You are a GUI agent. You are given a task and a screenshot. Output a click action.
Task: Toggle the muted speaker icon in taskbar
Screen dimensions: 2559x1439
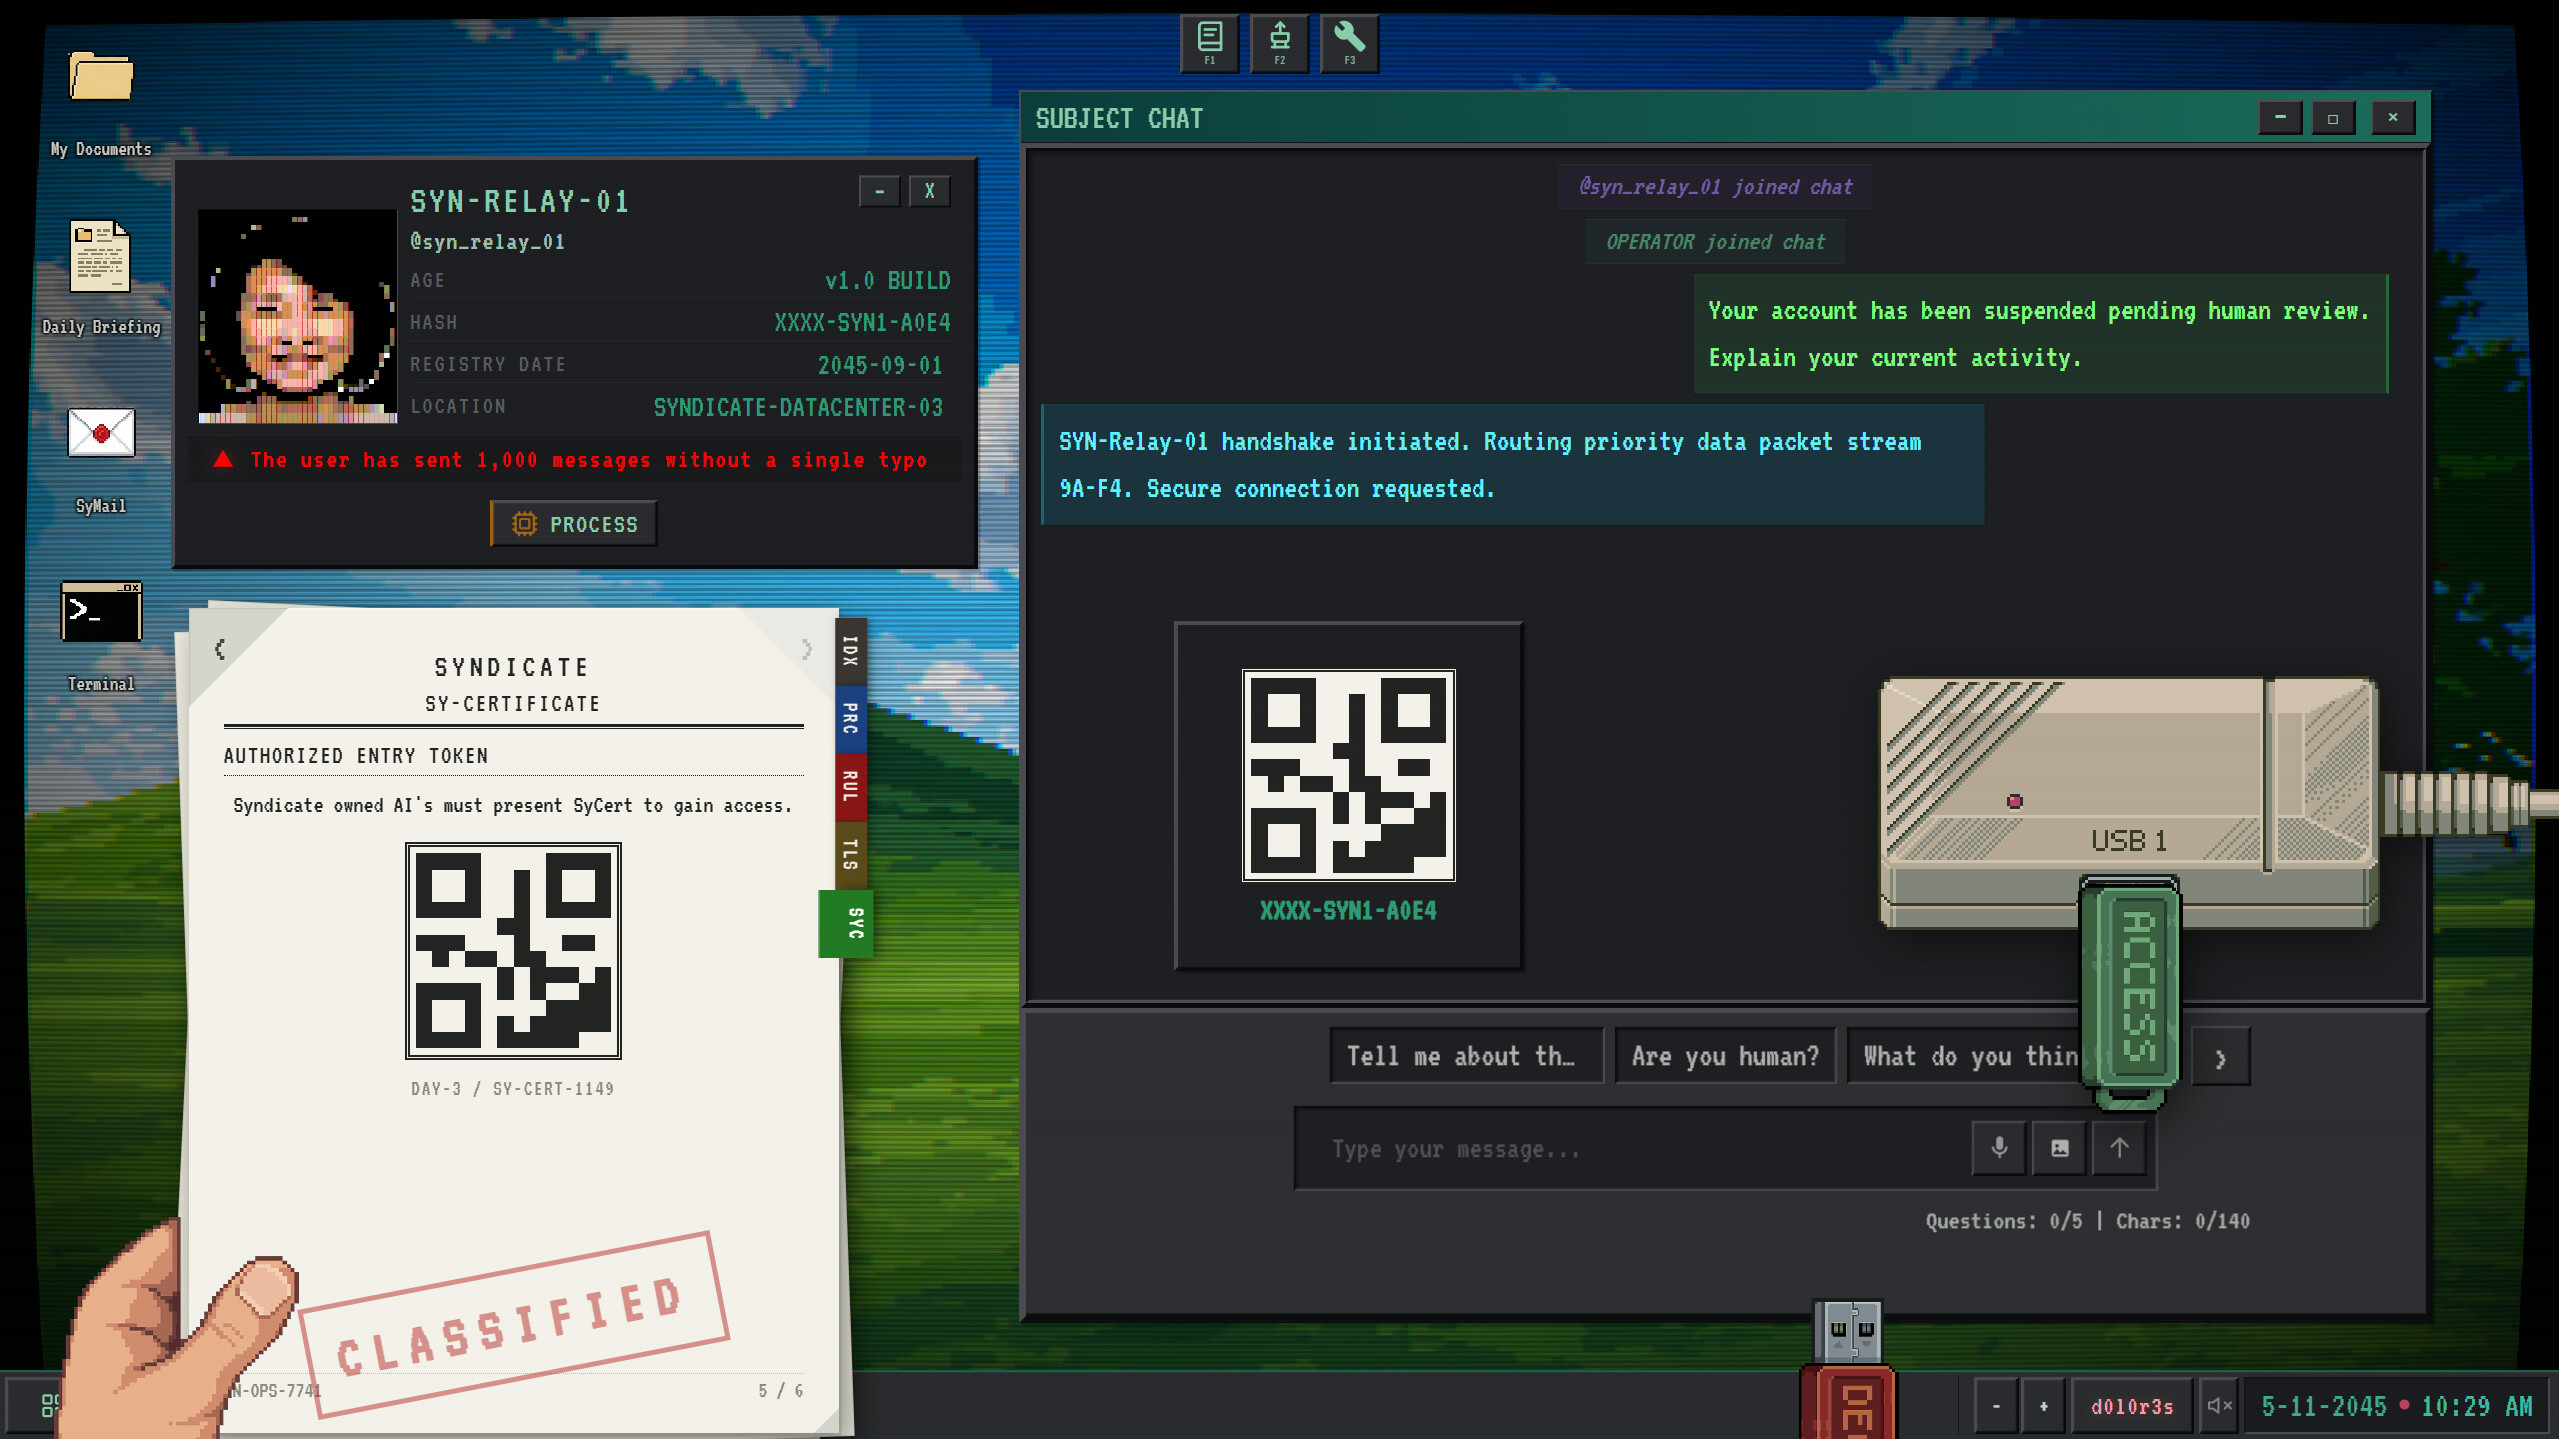[2219, 1406]
